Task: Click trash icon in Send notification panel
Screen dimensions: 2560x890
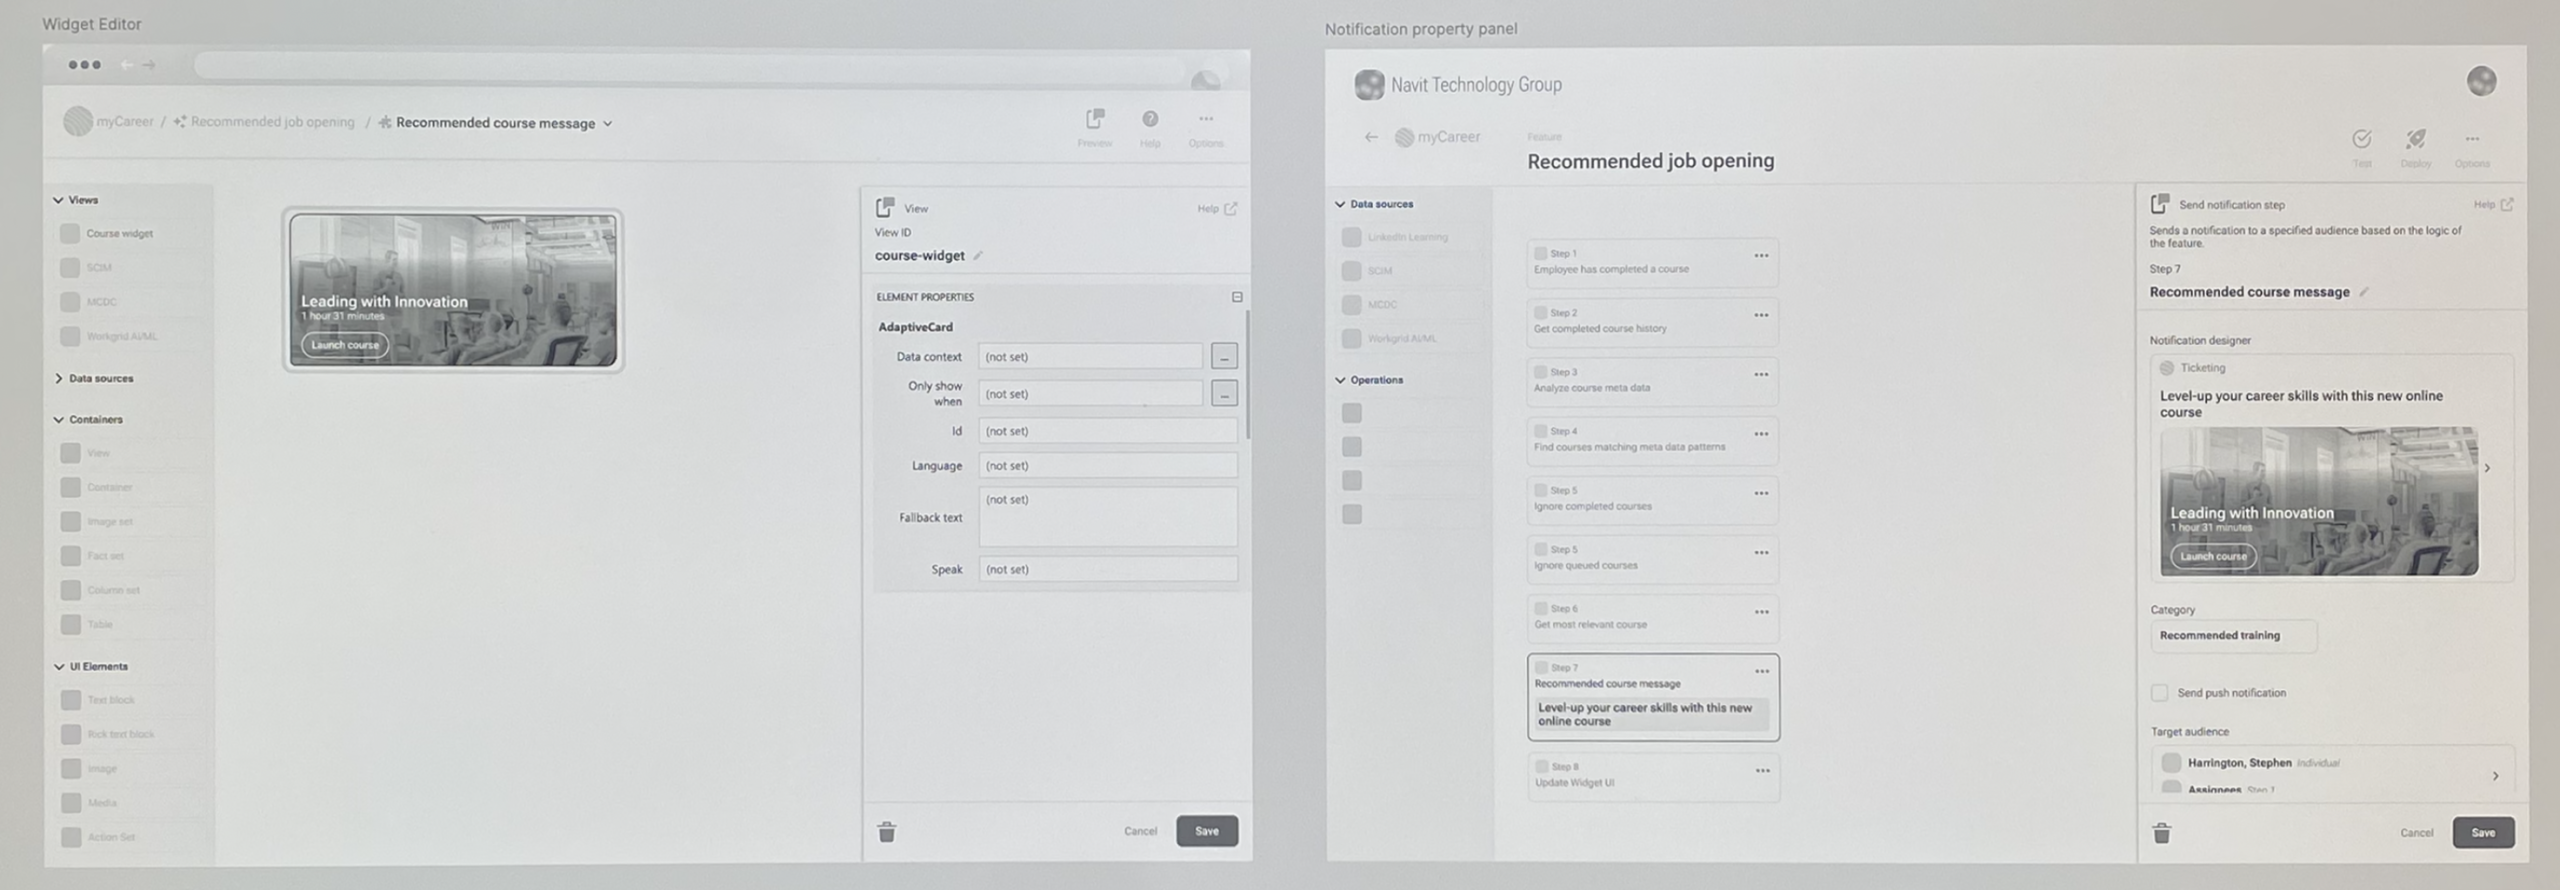Action: pyautogui.click(x=2162, y=833)
